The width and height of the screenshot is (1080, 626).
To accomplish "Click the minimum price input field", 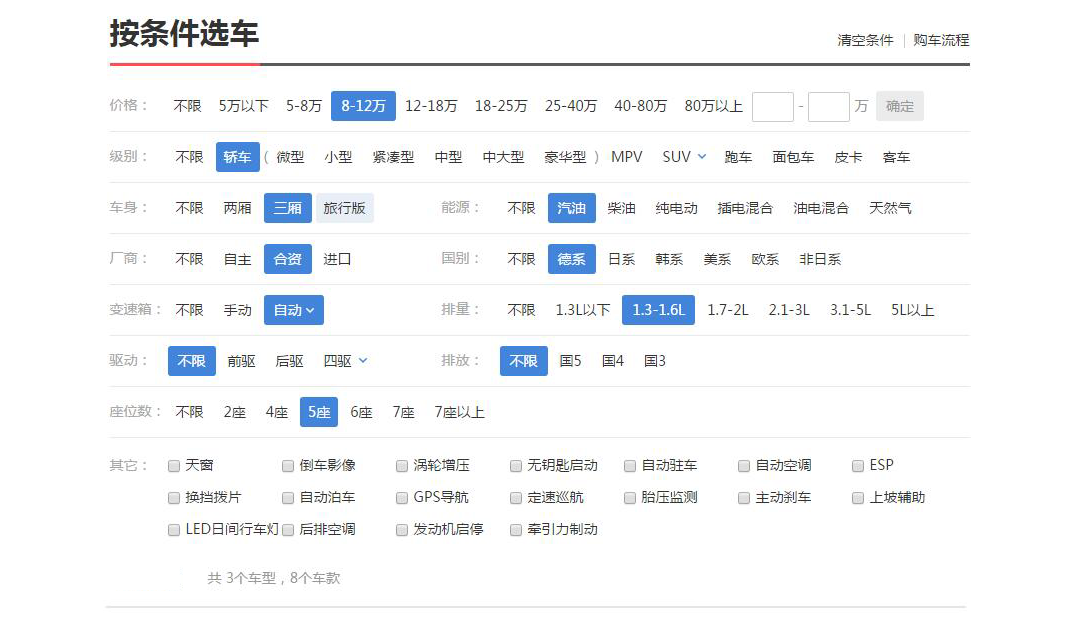I will [x=772, y=106].
